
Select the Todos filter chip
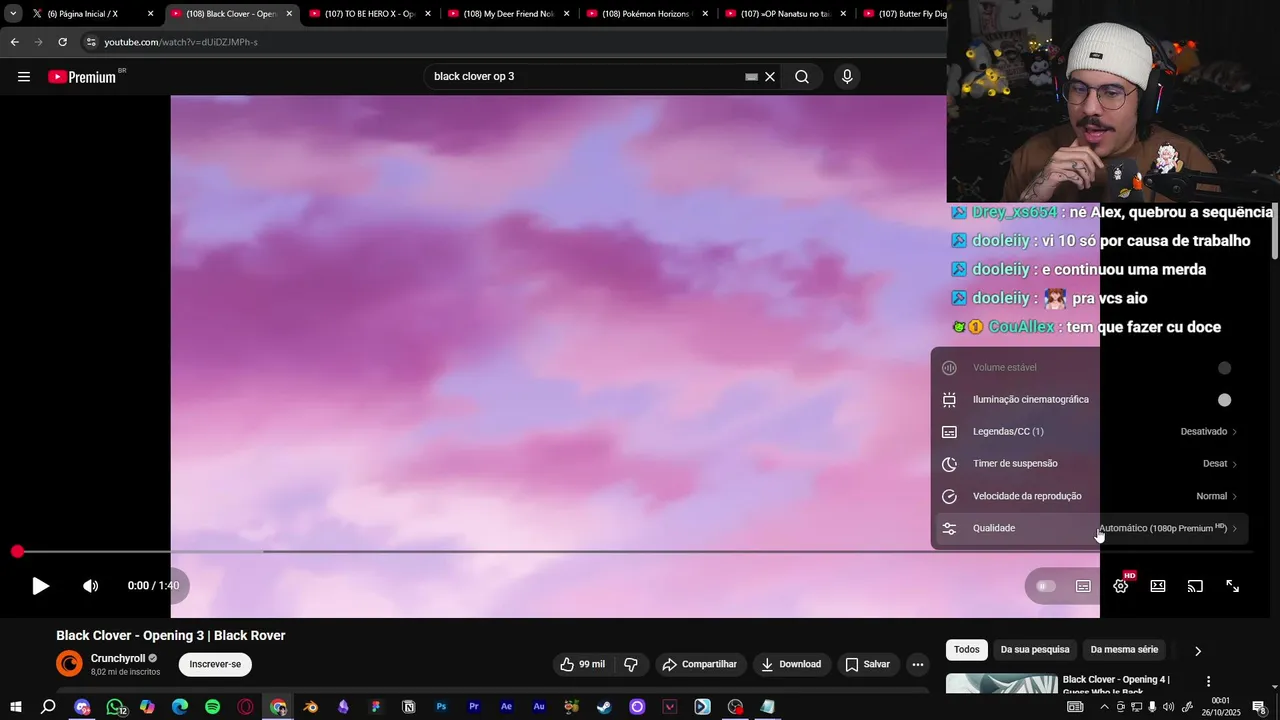click(x=967, y=650)
